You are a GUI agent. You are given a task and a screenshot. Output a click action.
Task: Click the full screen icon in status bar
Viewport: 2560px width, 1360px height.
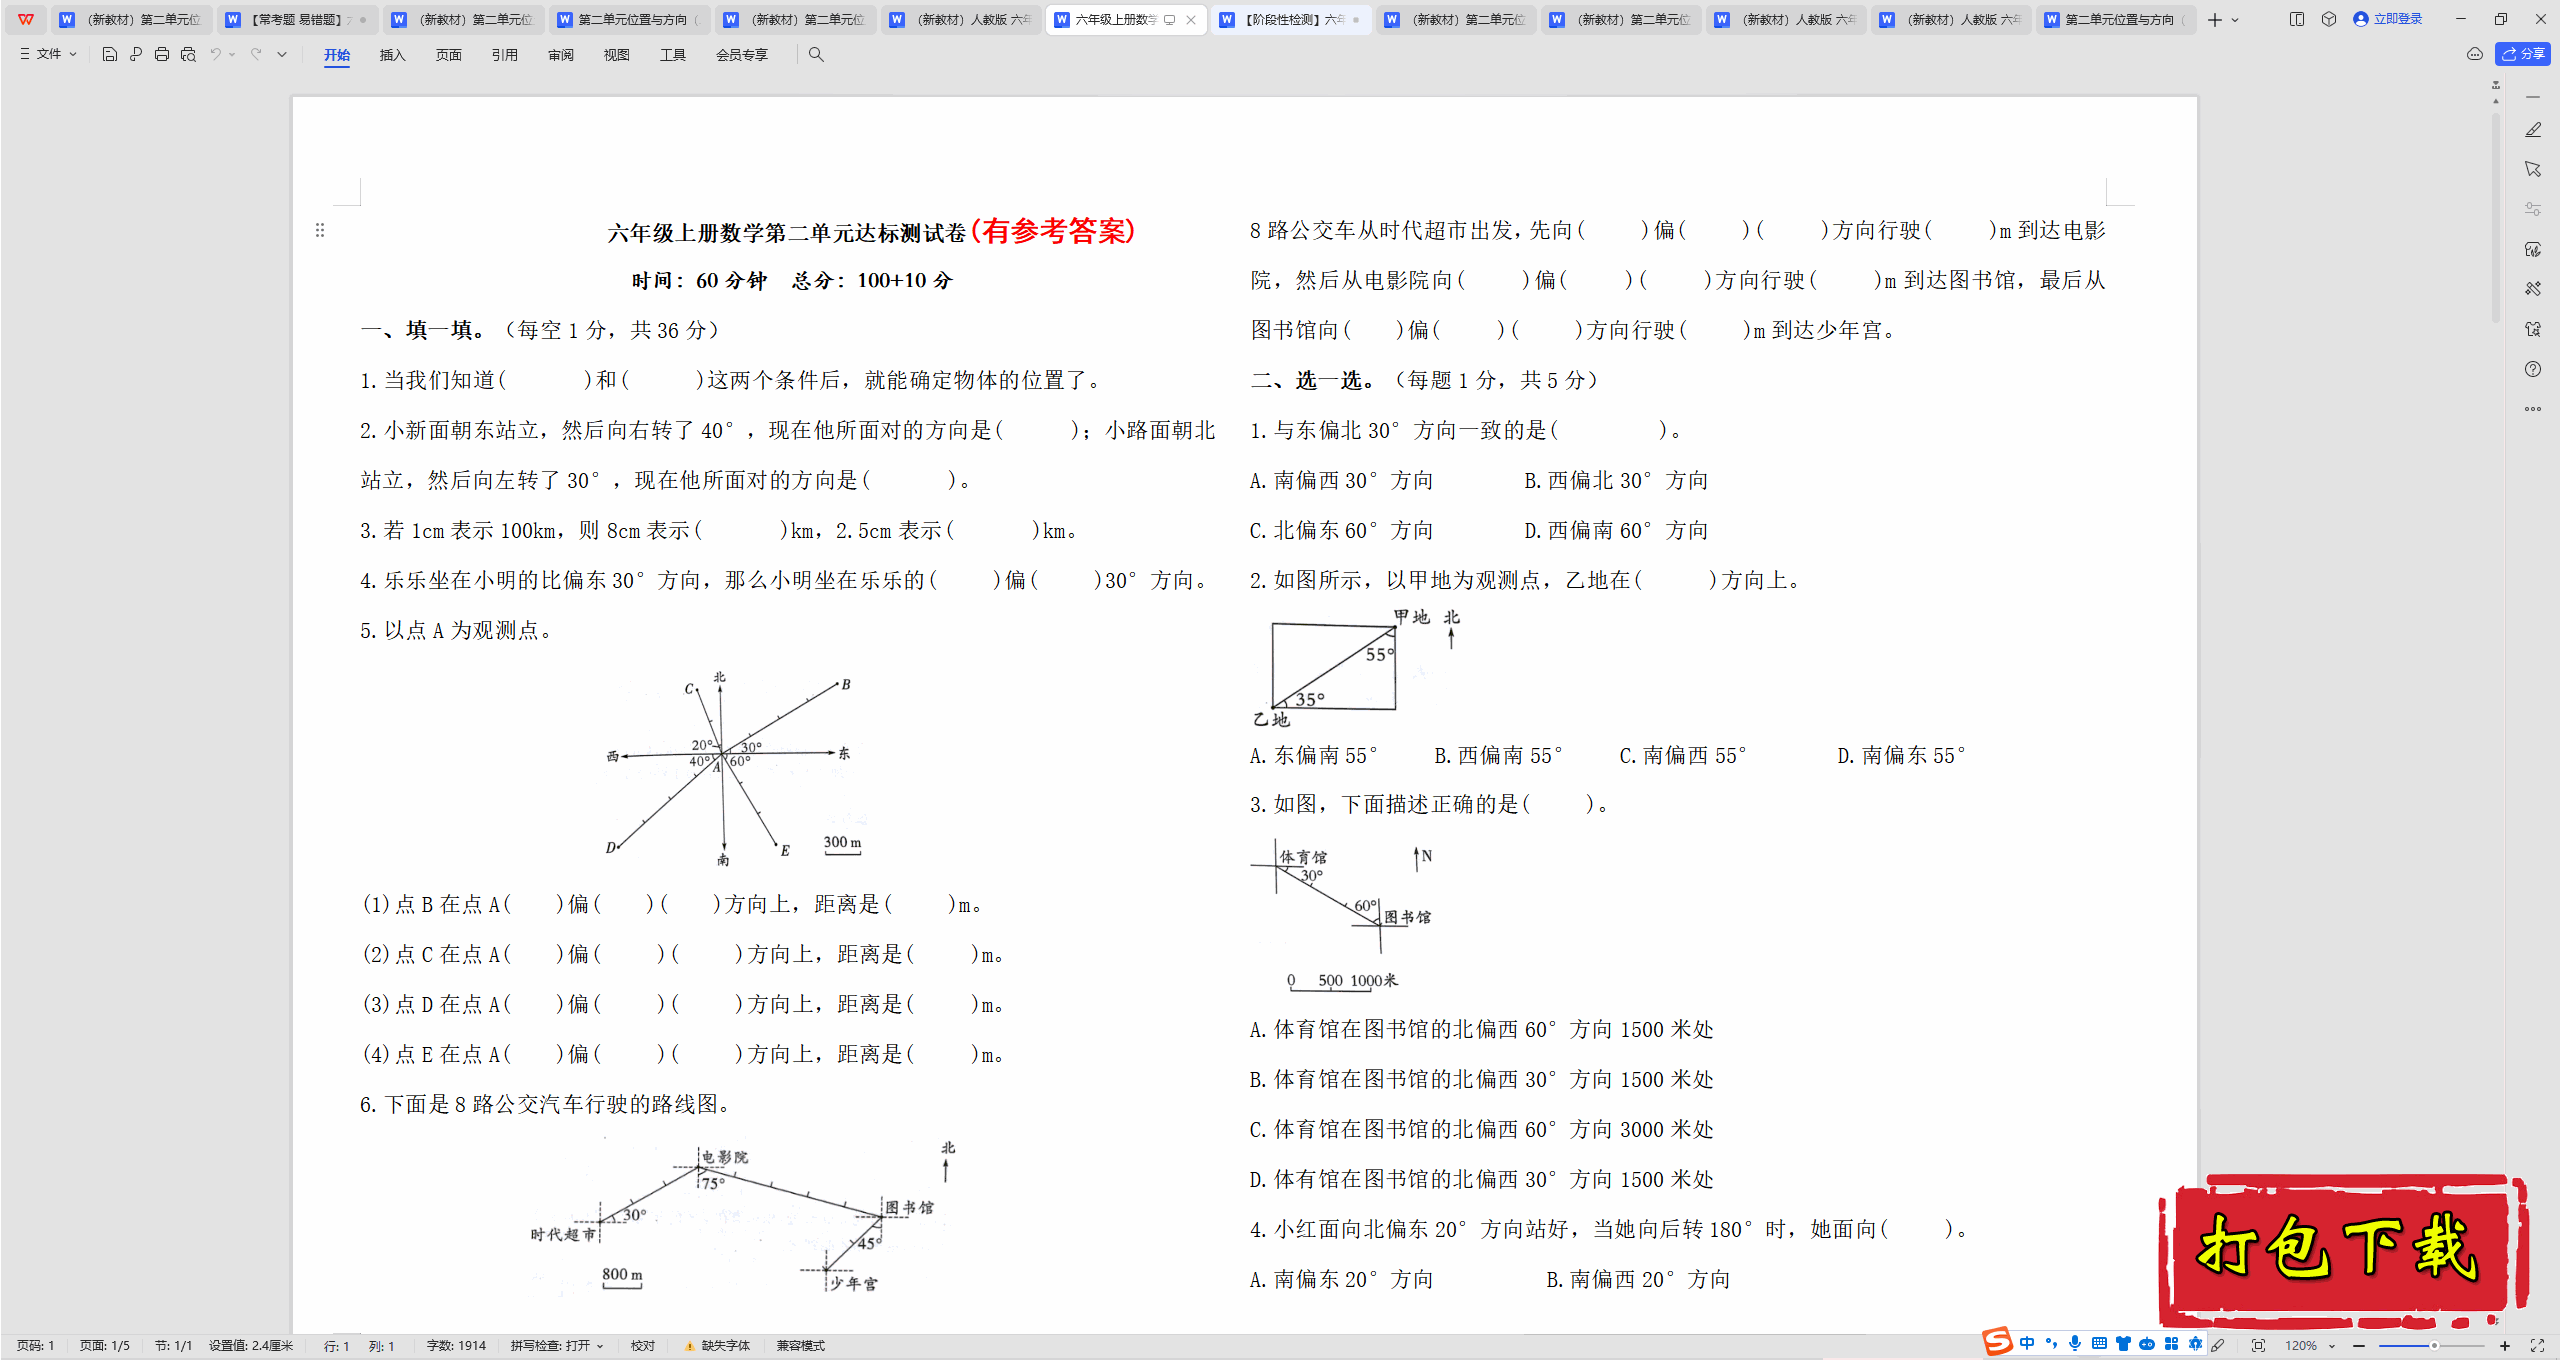click(2537, 1346)
